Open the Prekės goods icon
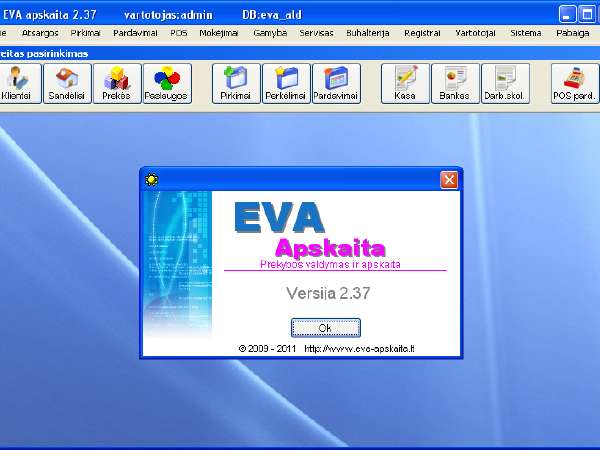This screenshot has height=450, width=600. (117, 84)
